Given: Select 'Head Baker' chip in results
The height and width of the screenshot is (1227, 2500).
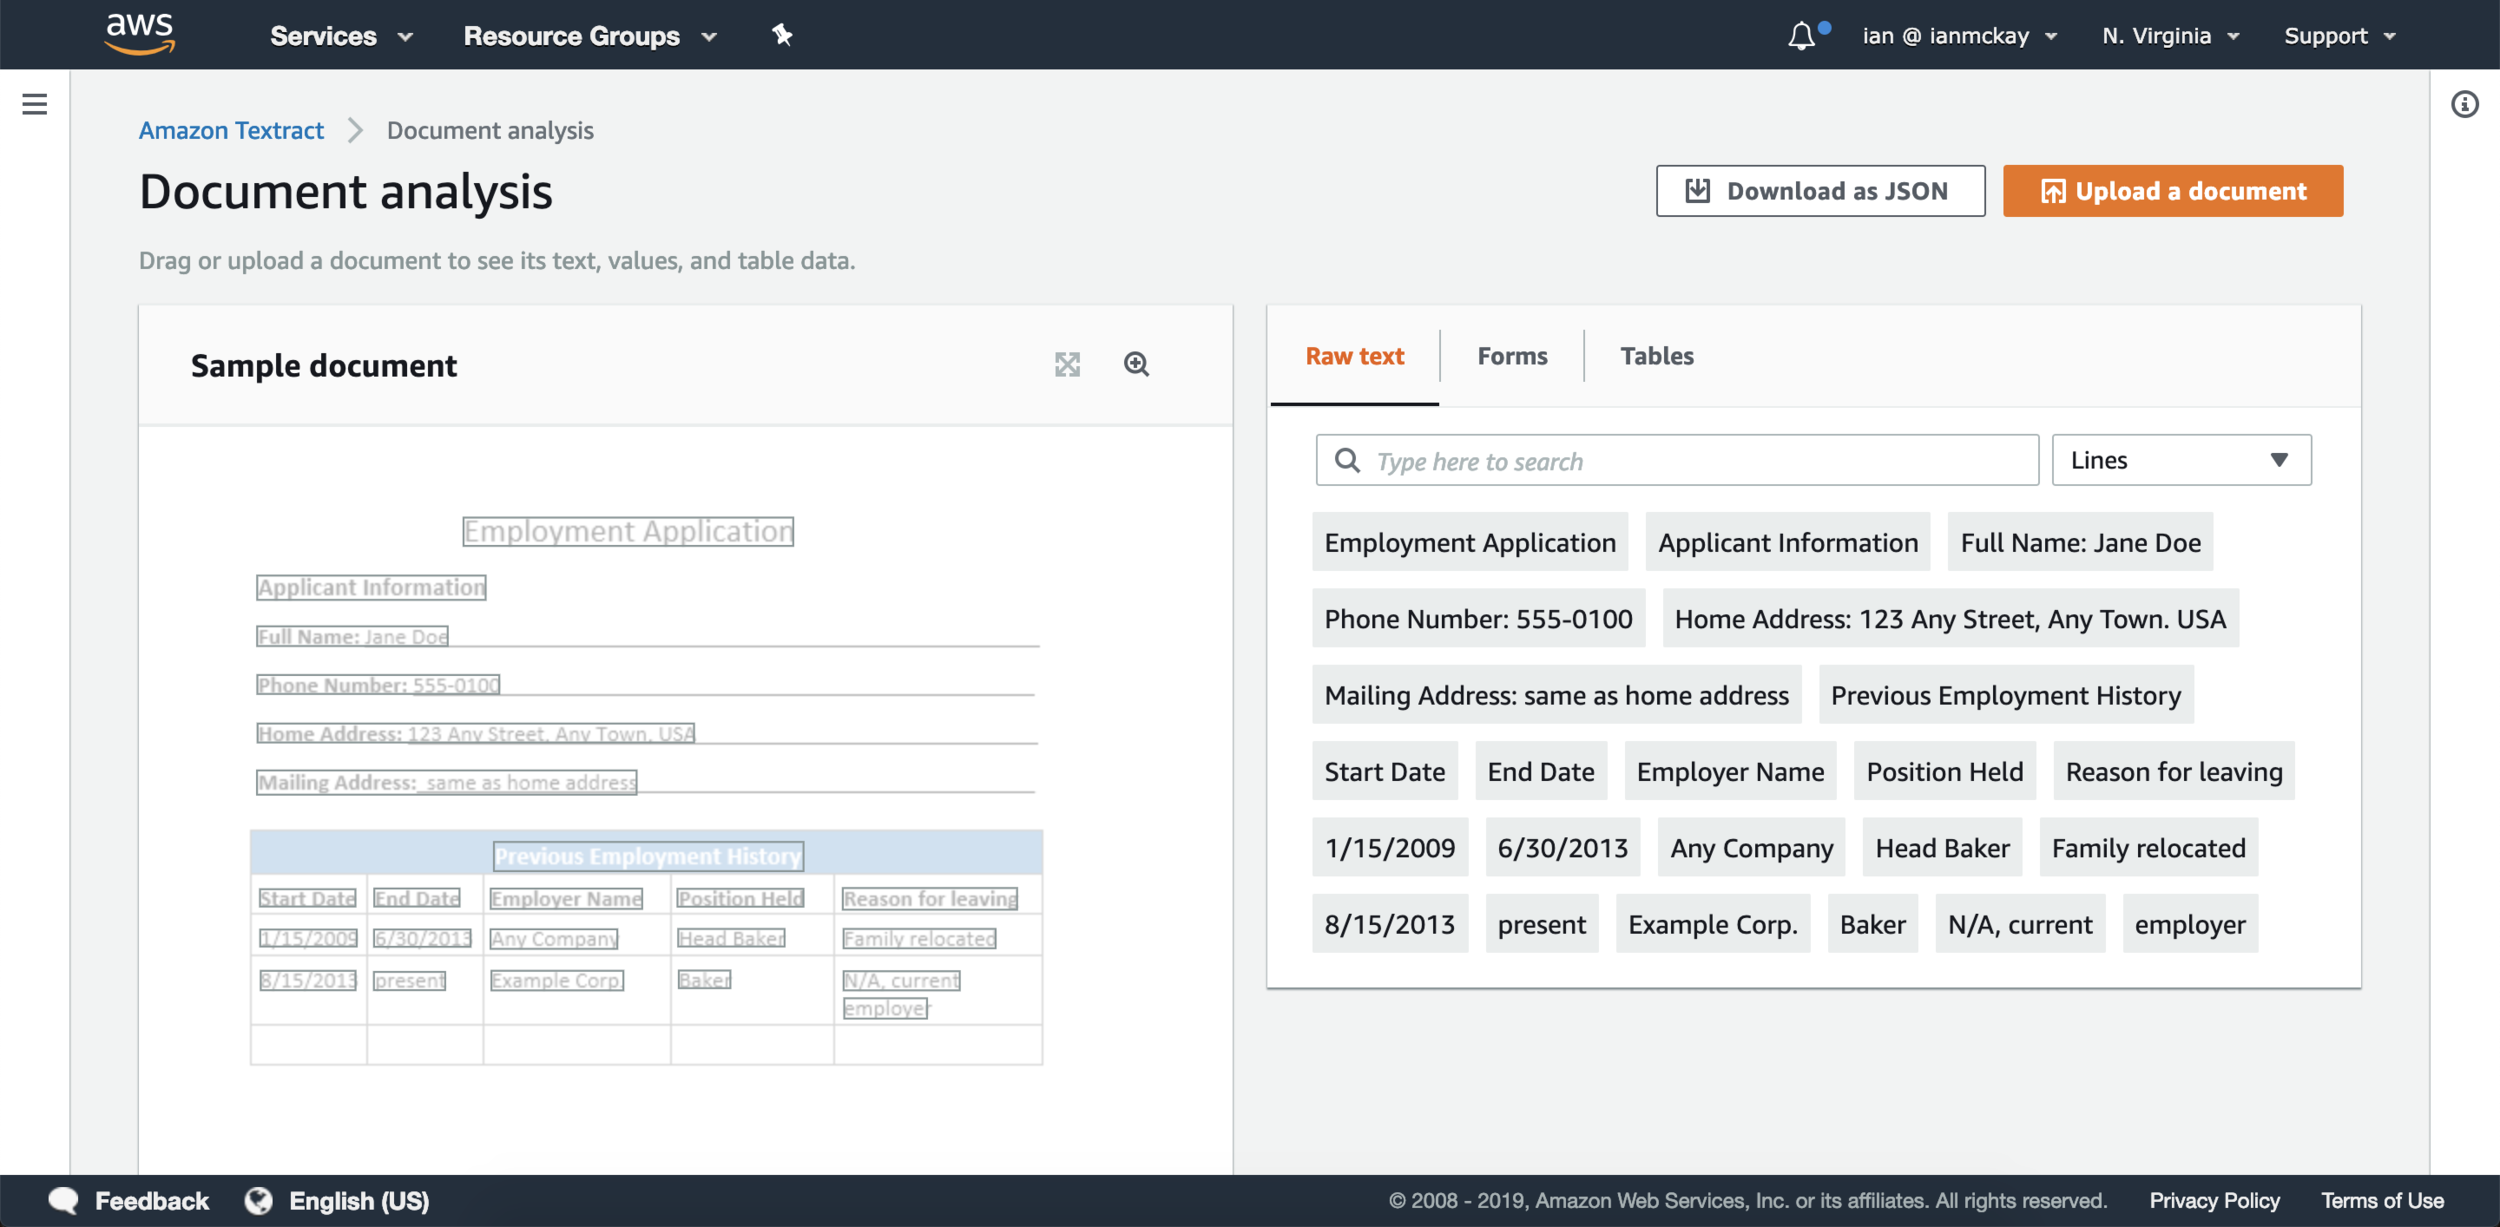Looking at the screenshot, I should coord(1942,847).
